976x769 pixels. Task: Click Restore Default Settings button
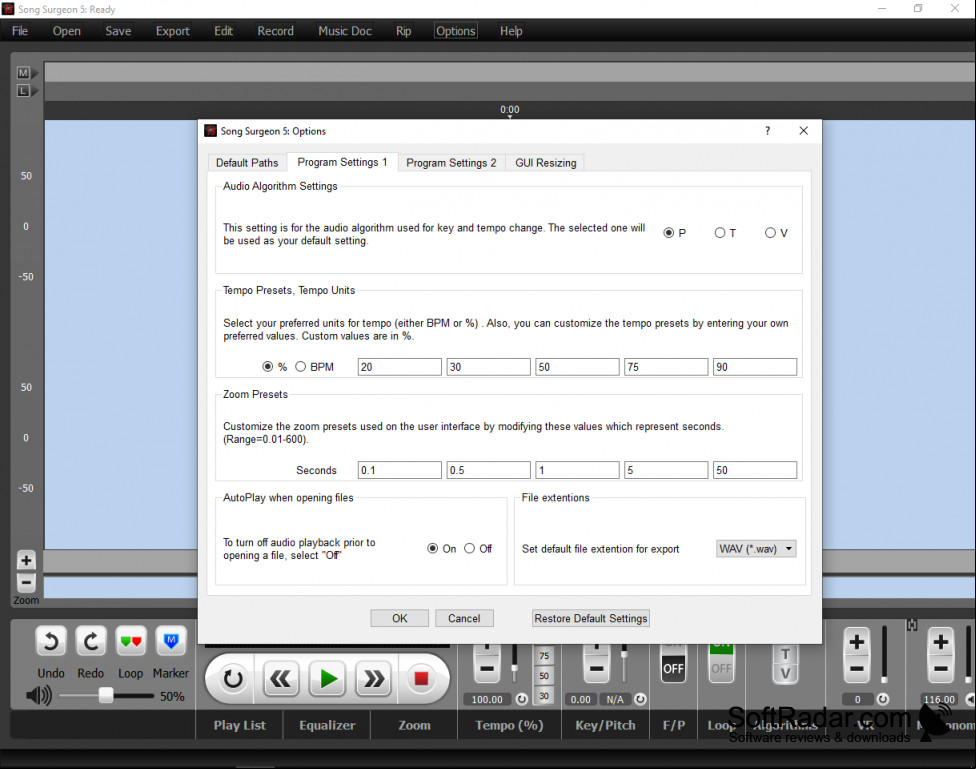pos(591,618)
